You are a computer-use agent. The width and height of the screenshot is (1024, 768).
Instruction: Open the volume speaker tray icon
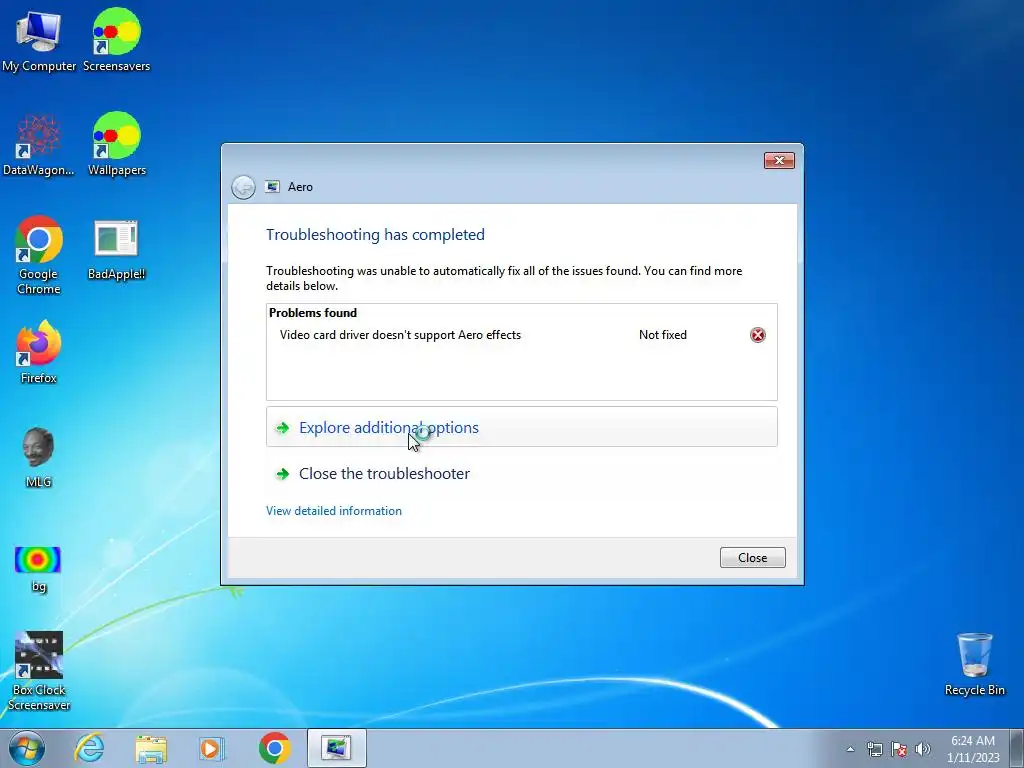(x=923, y=749)
